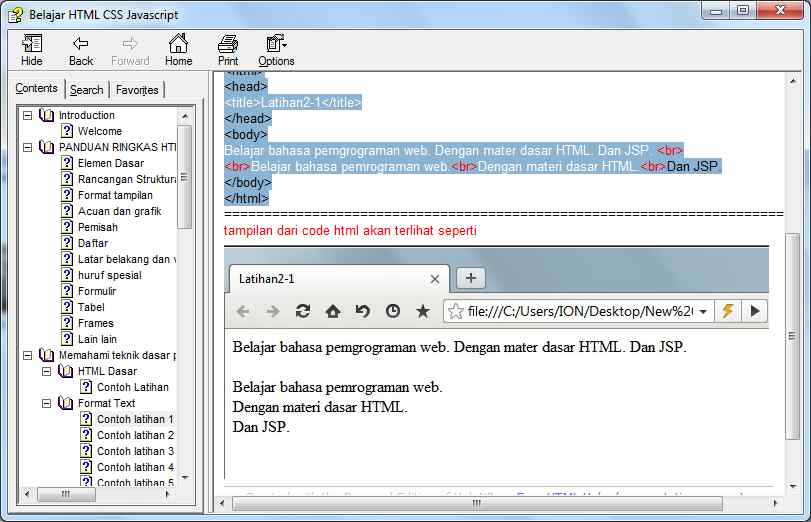Screen dimensions: 811x522
Task: Click the highlighted </html> code line
Action: (247, 199)
